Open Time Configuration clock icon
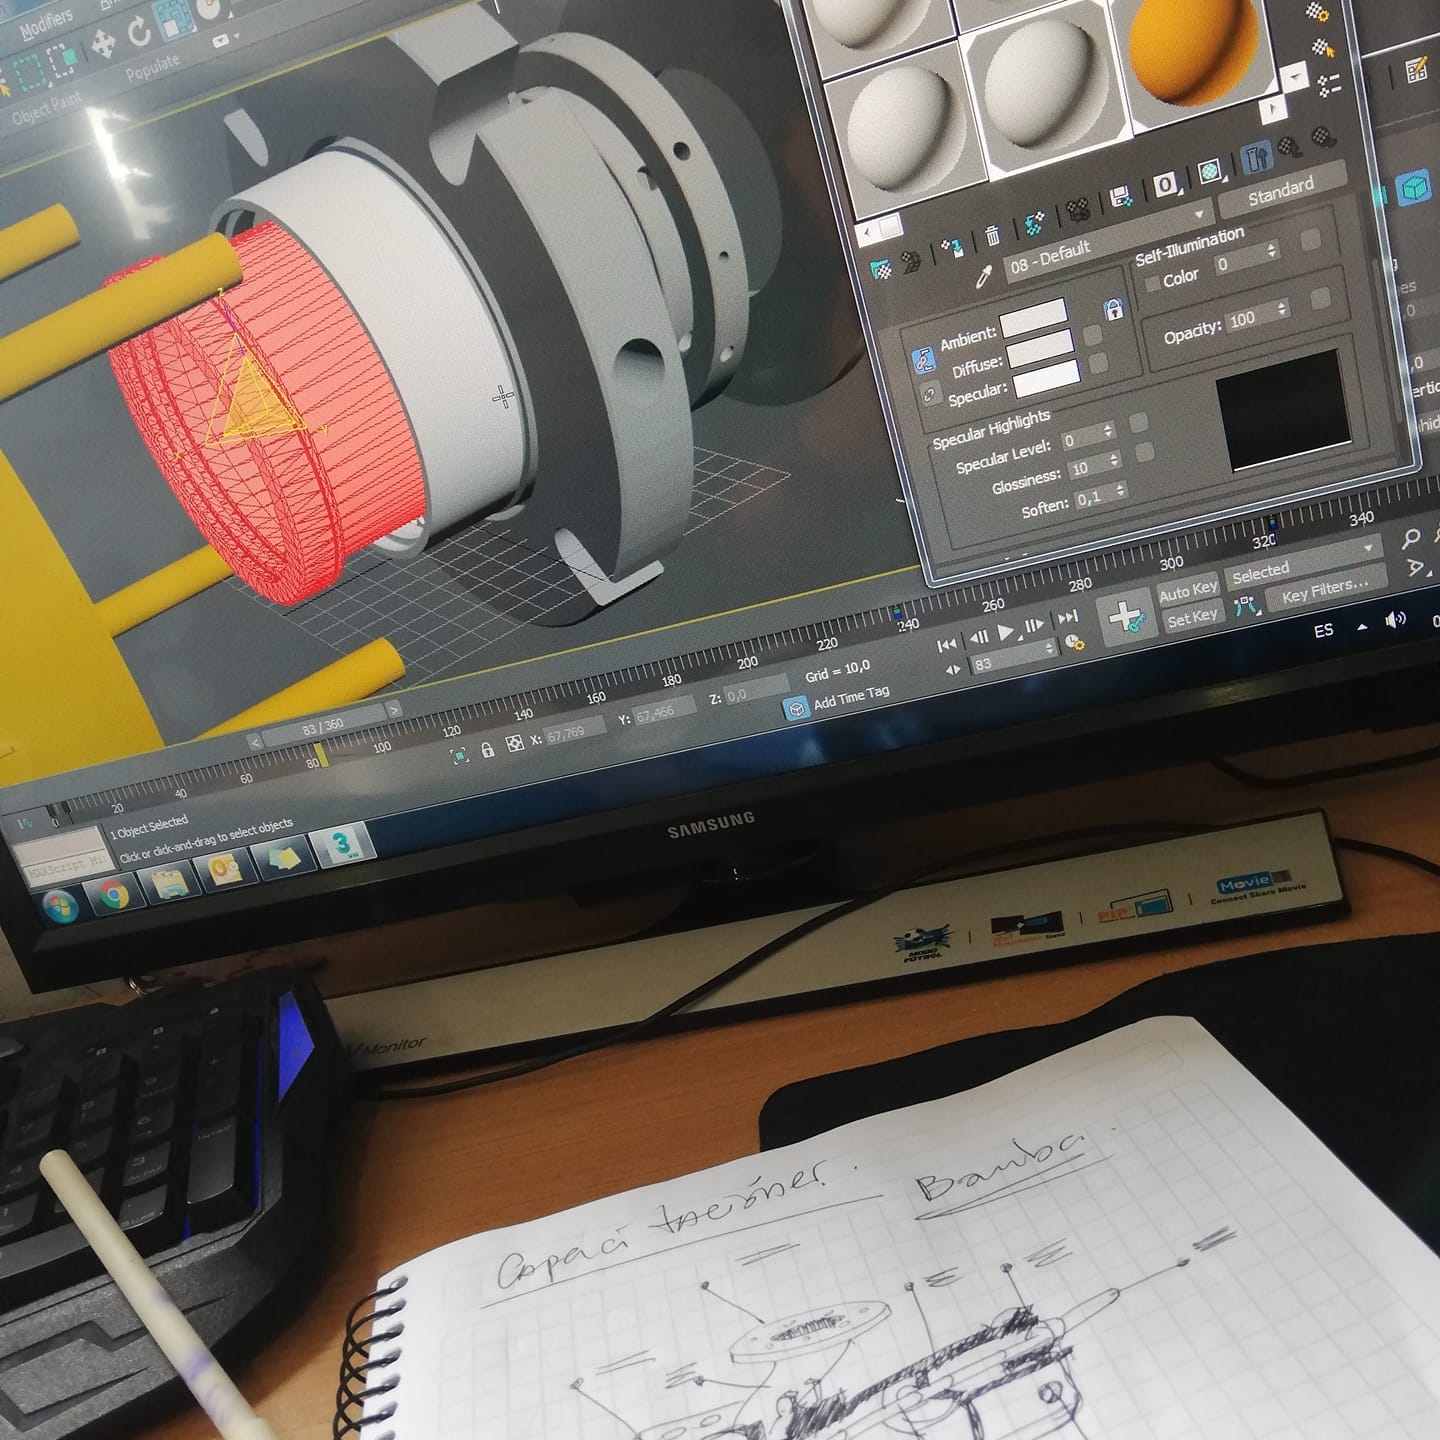Viewport: 1440px width, 1440px height. tap(1074, 641)
